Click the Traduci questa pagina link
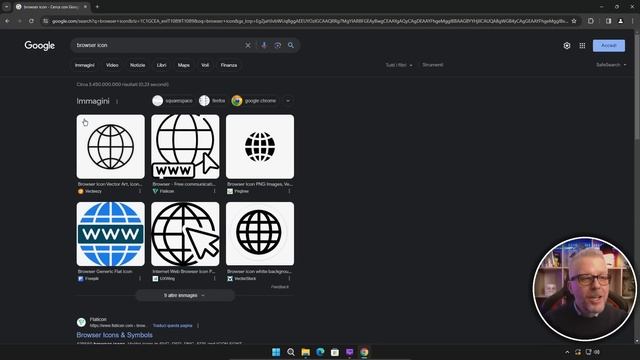Viewport: 640px width, 360px height. click(172, 326)
